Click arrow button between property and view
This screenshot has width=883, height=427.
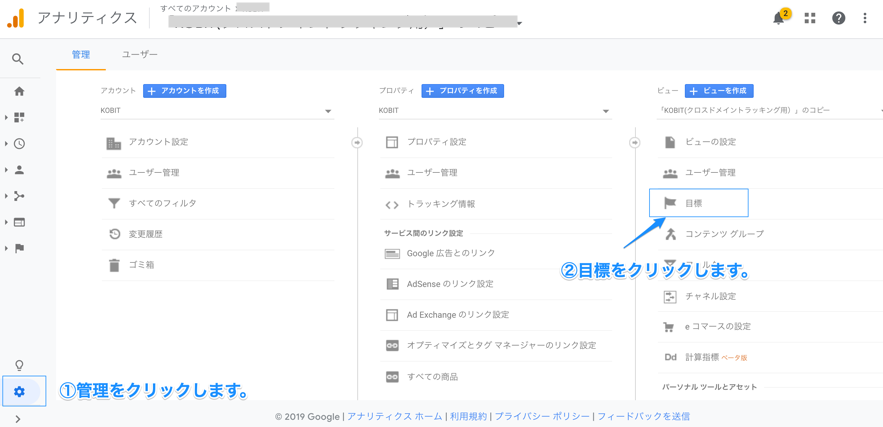(635, 143)
